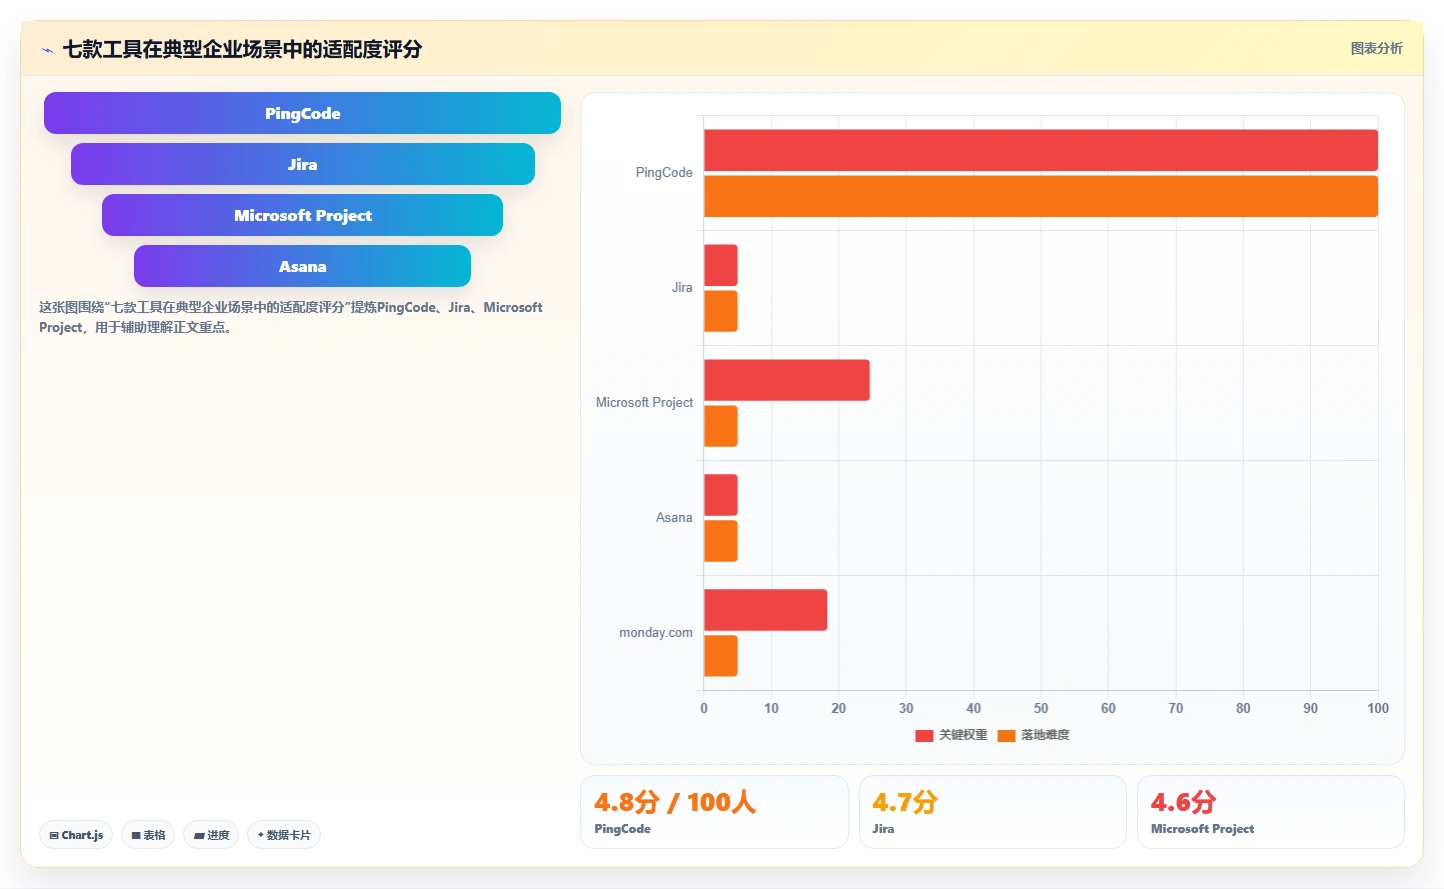This screenshot has height=889, width=1444.
Task: Click Microsoft Project red chart bar
Action: (787, 380)
